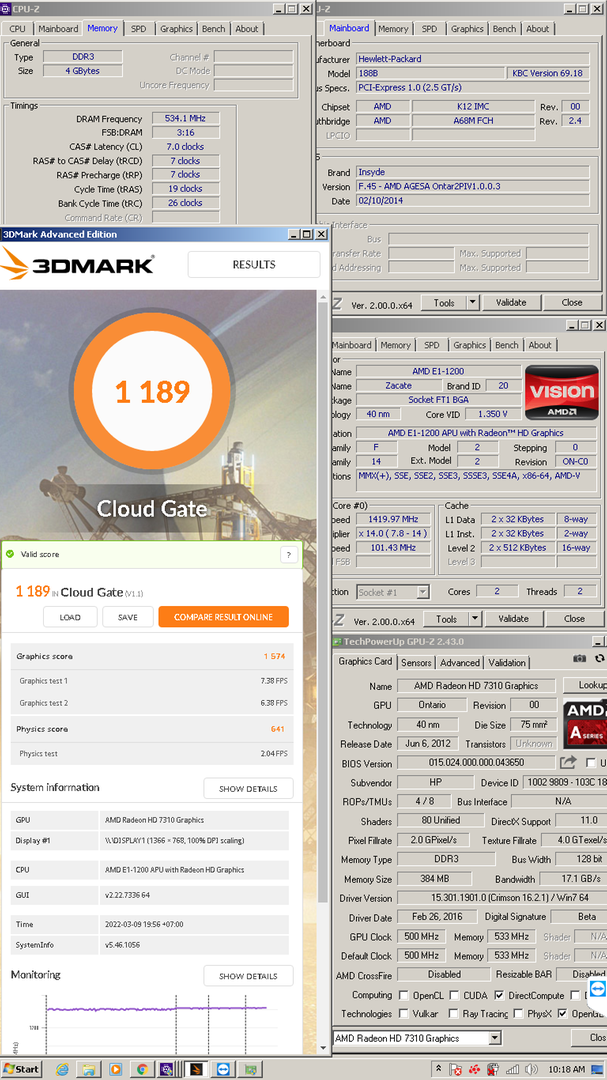
Task: Launch Internet Explorer from the taskbar
Action: coord(62,1069)
